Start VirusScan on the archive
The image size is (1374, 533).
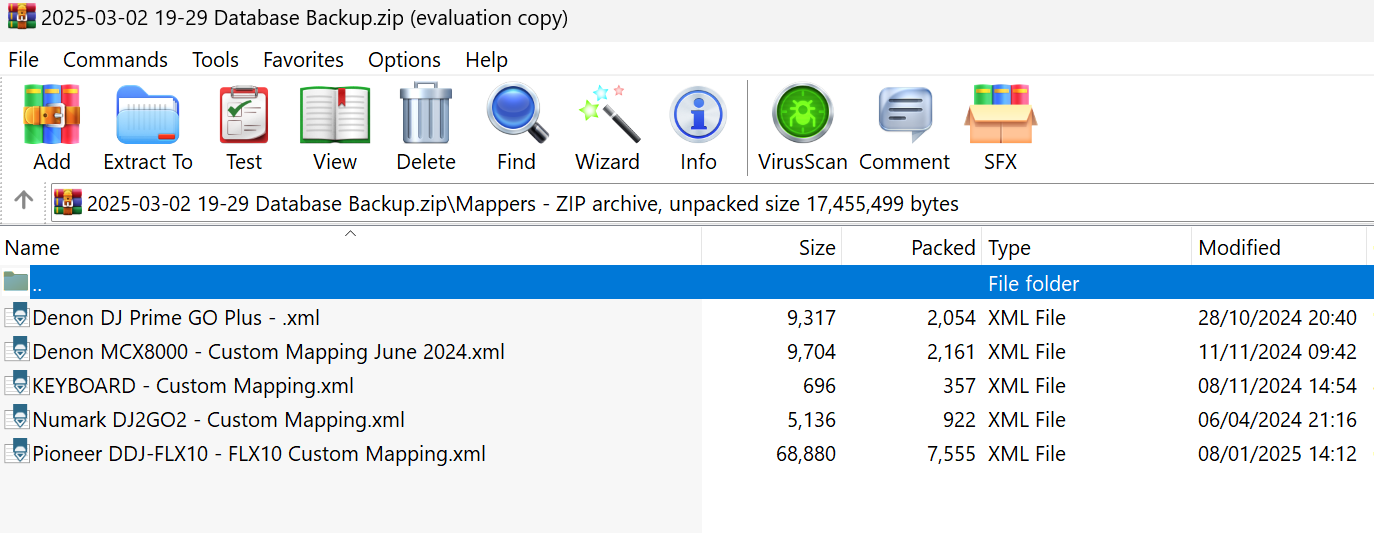(802, 115)
